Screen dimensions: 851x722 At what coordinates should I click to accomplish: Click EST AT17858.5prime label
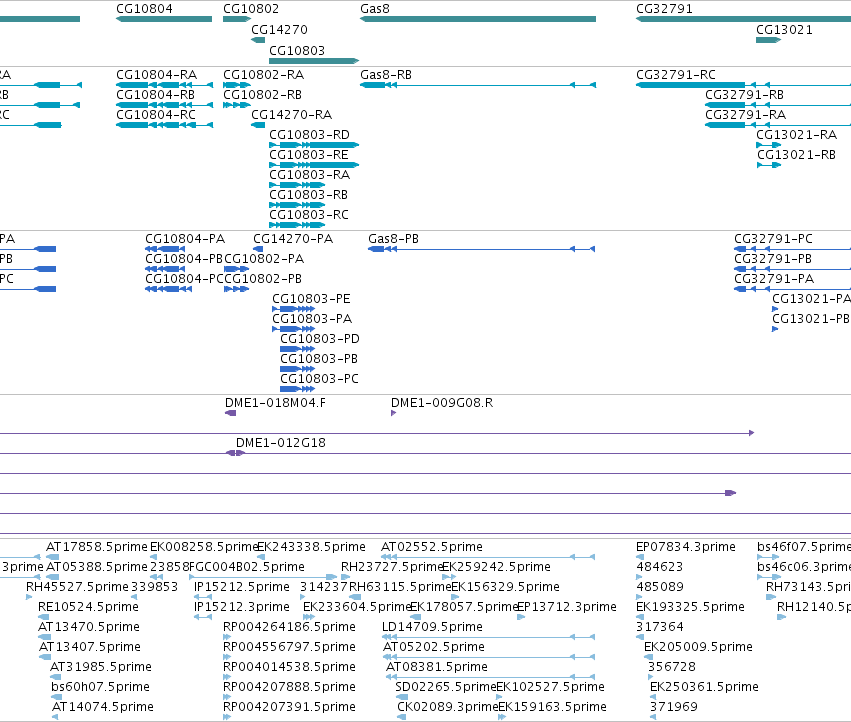97,547
